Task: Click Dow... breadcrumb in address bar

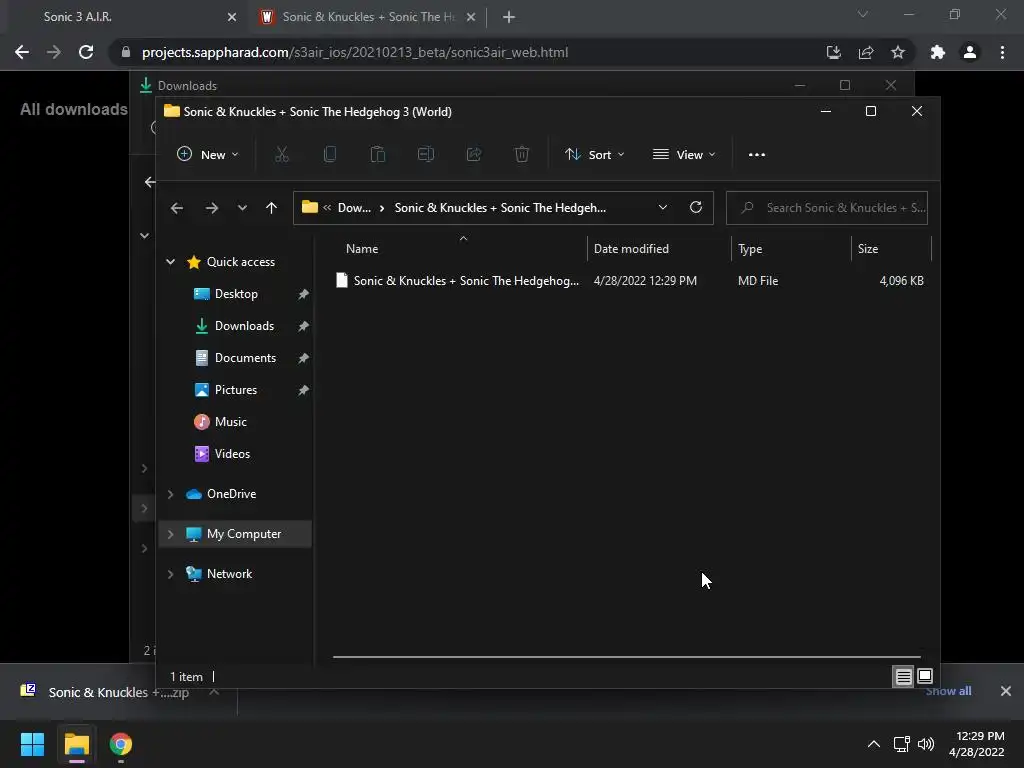Action: click(x=354, y=208)
